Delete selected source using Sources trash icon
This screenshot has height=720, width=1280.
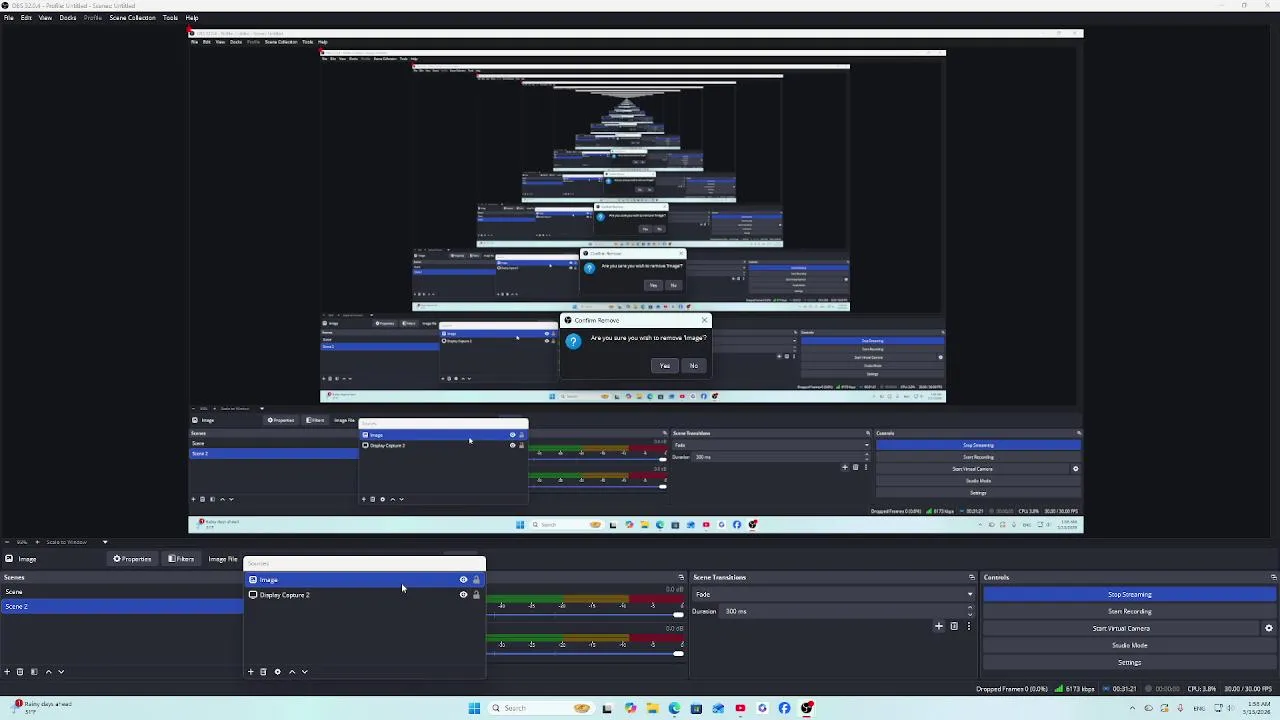[x=264, y=672]
